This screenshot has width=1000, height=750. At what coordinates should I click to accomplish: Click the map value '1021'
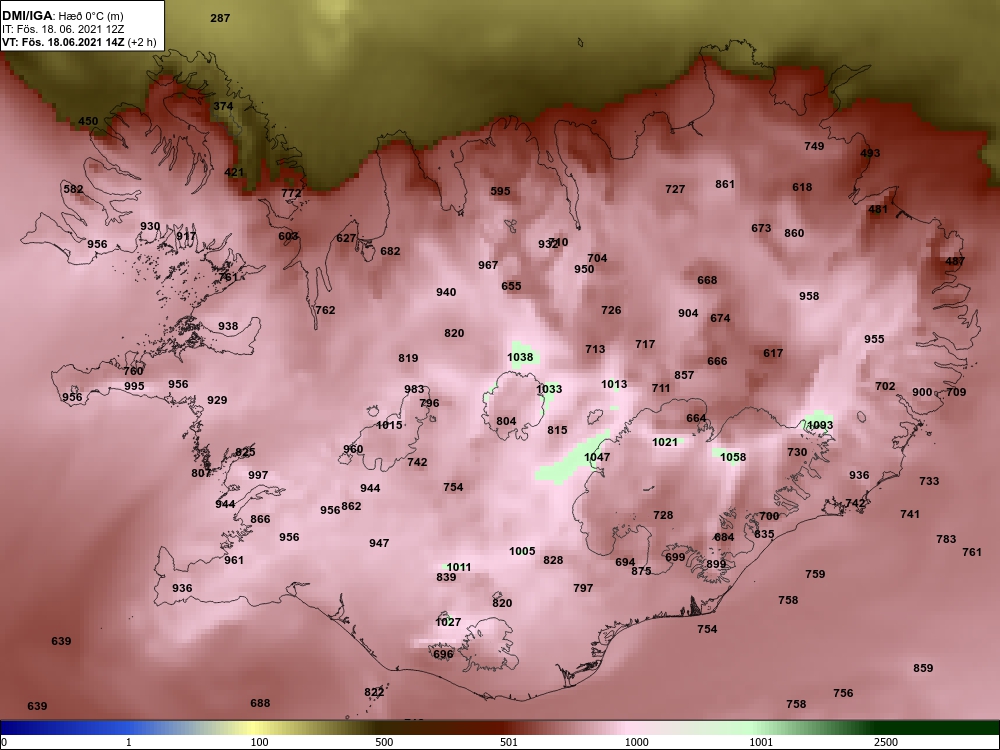point(665,442)
